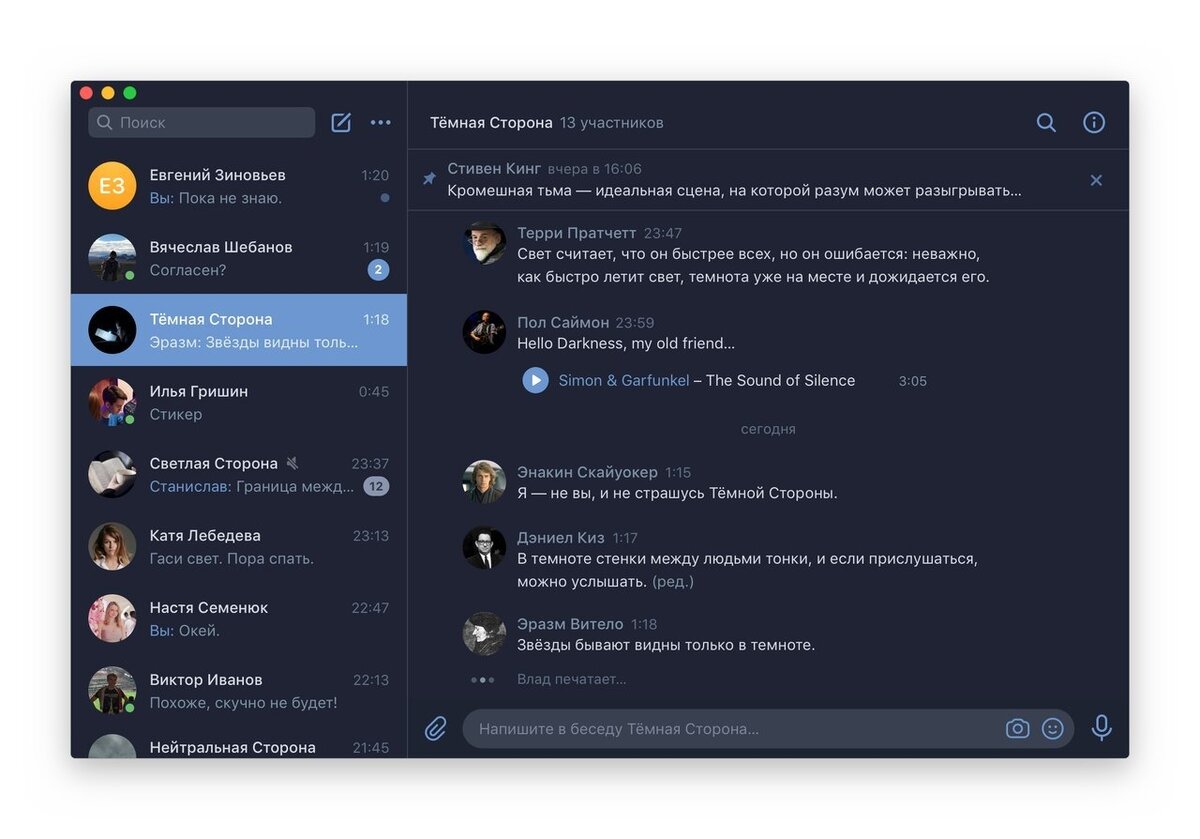Screen dimensions: 1200x839
Task: Open the emoji smiley picker
Action: click(x=1052, y=728)
